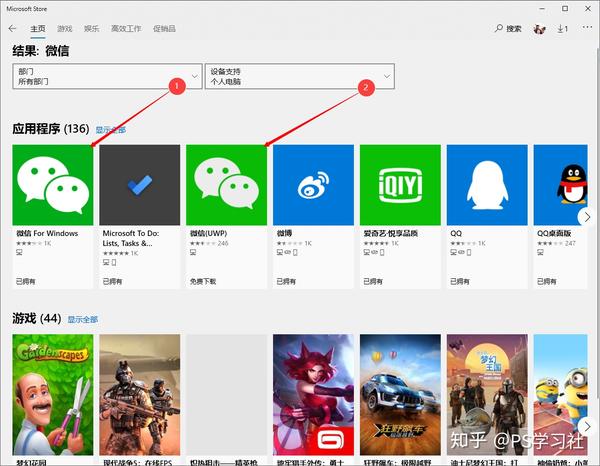Click star rating of Microsoft To Do
600x466 pixels.
pyautogui.click(x=116, y=253)
